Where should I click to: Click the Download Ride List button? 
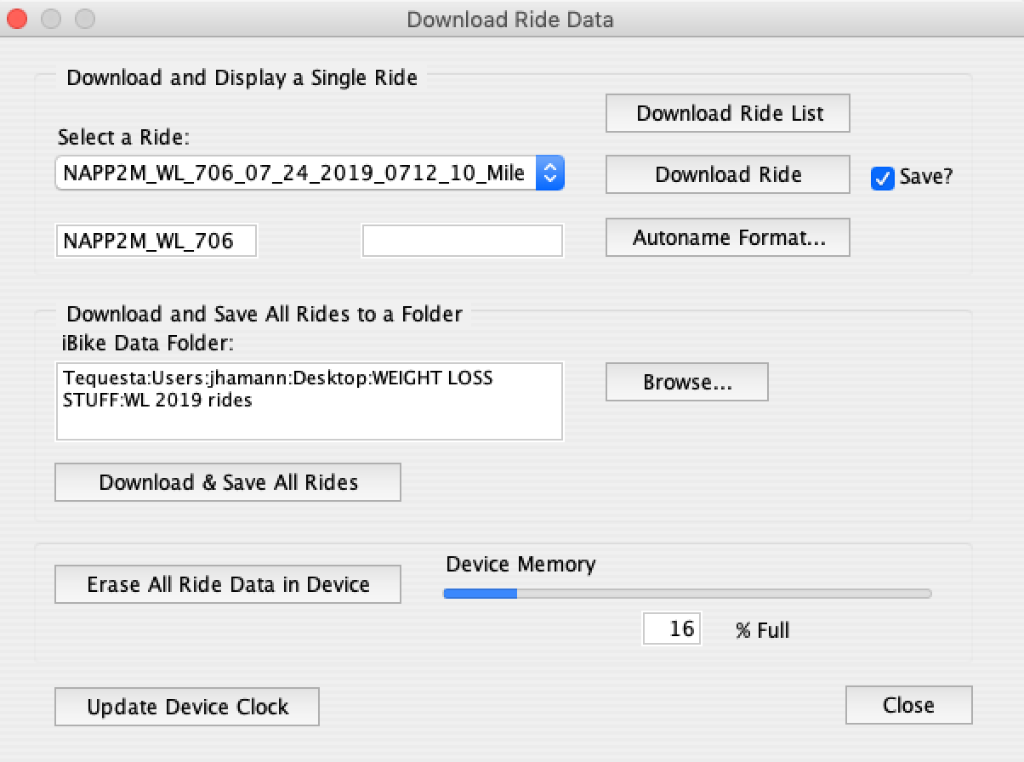(728, 113)
